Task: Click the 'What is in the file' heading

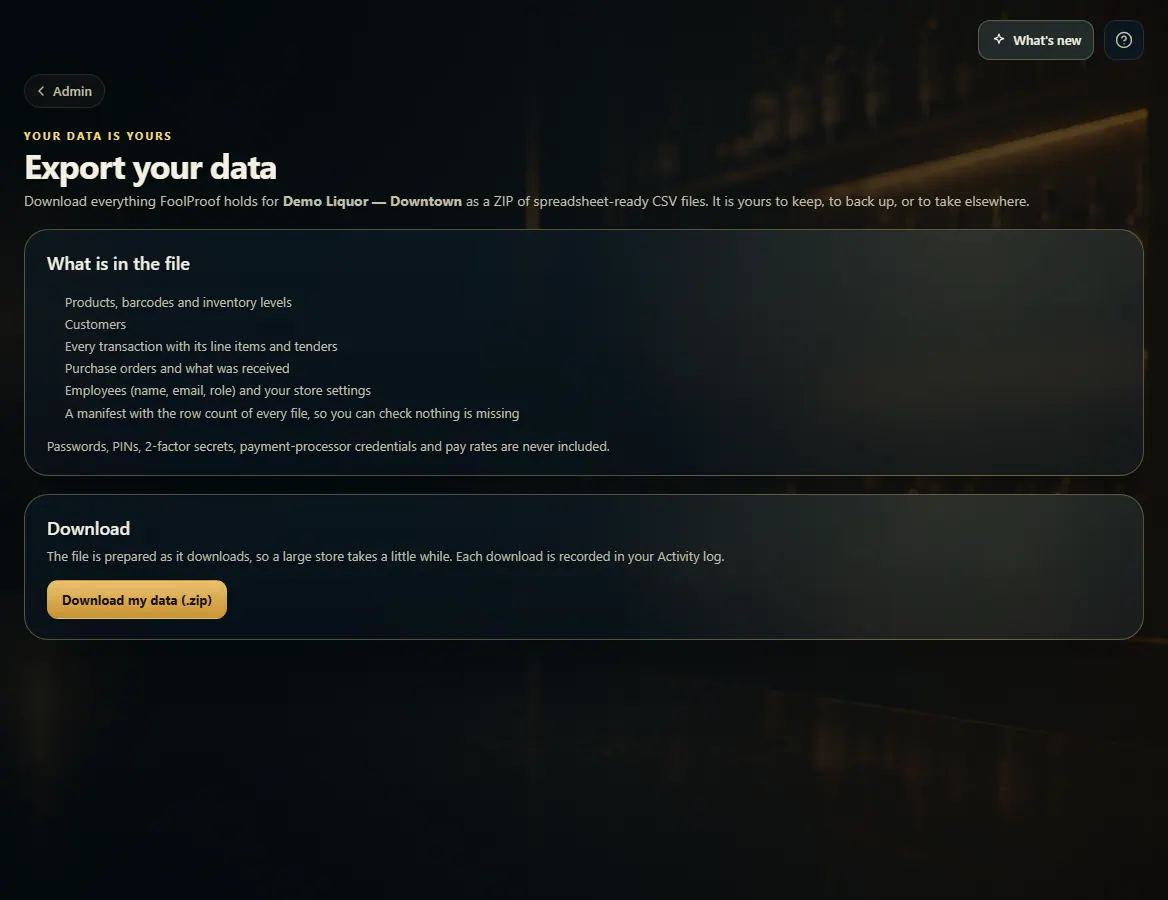Action: pos(118,264)
